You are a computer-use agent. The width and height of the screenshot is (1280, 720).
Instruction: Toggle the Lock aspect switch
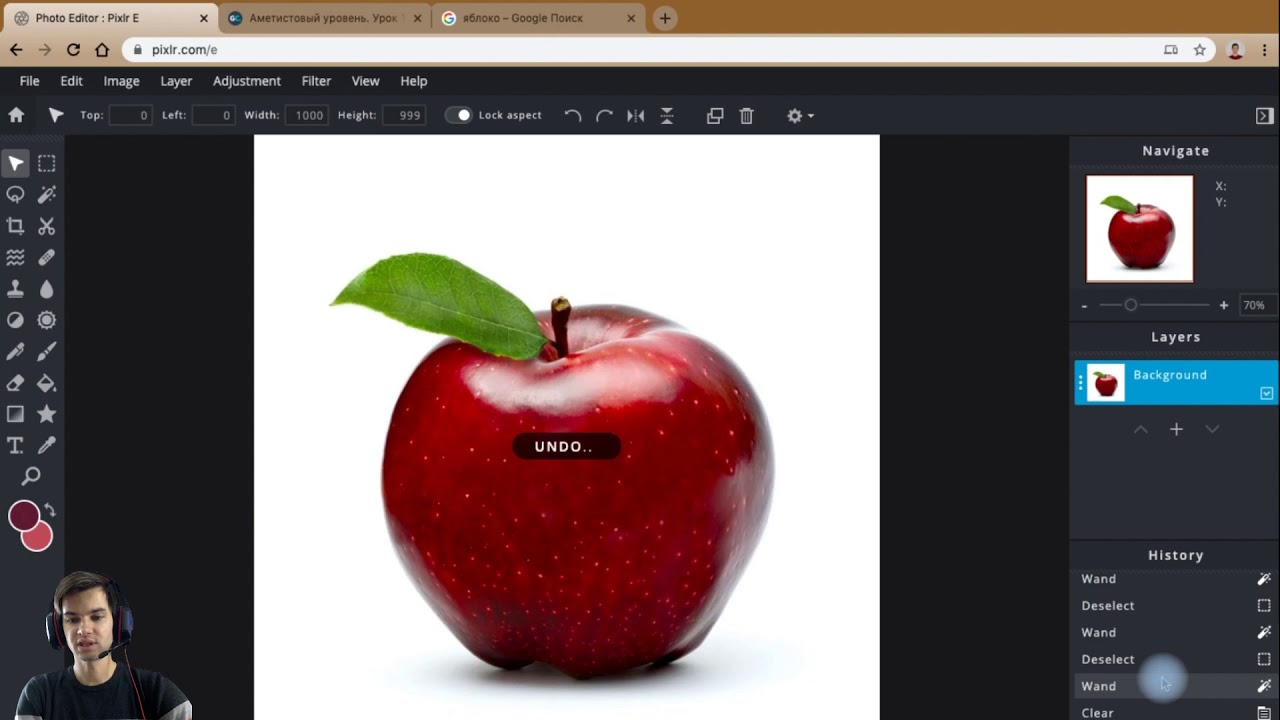[458, 115]
